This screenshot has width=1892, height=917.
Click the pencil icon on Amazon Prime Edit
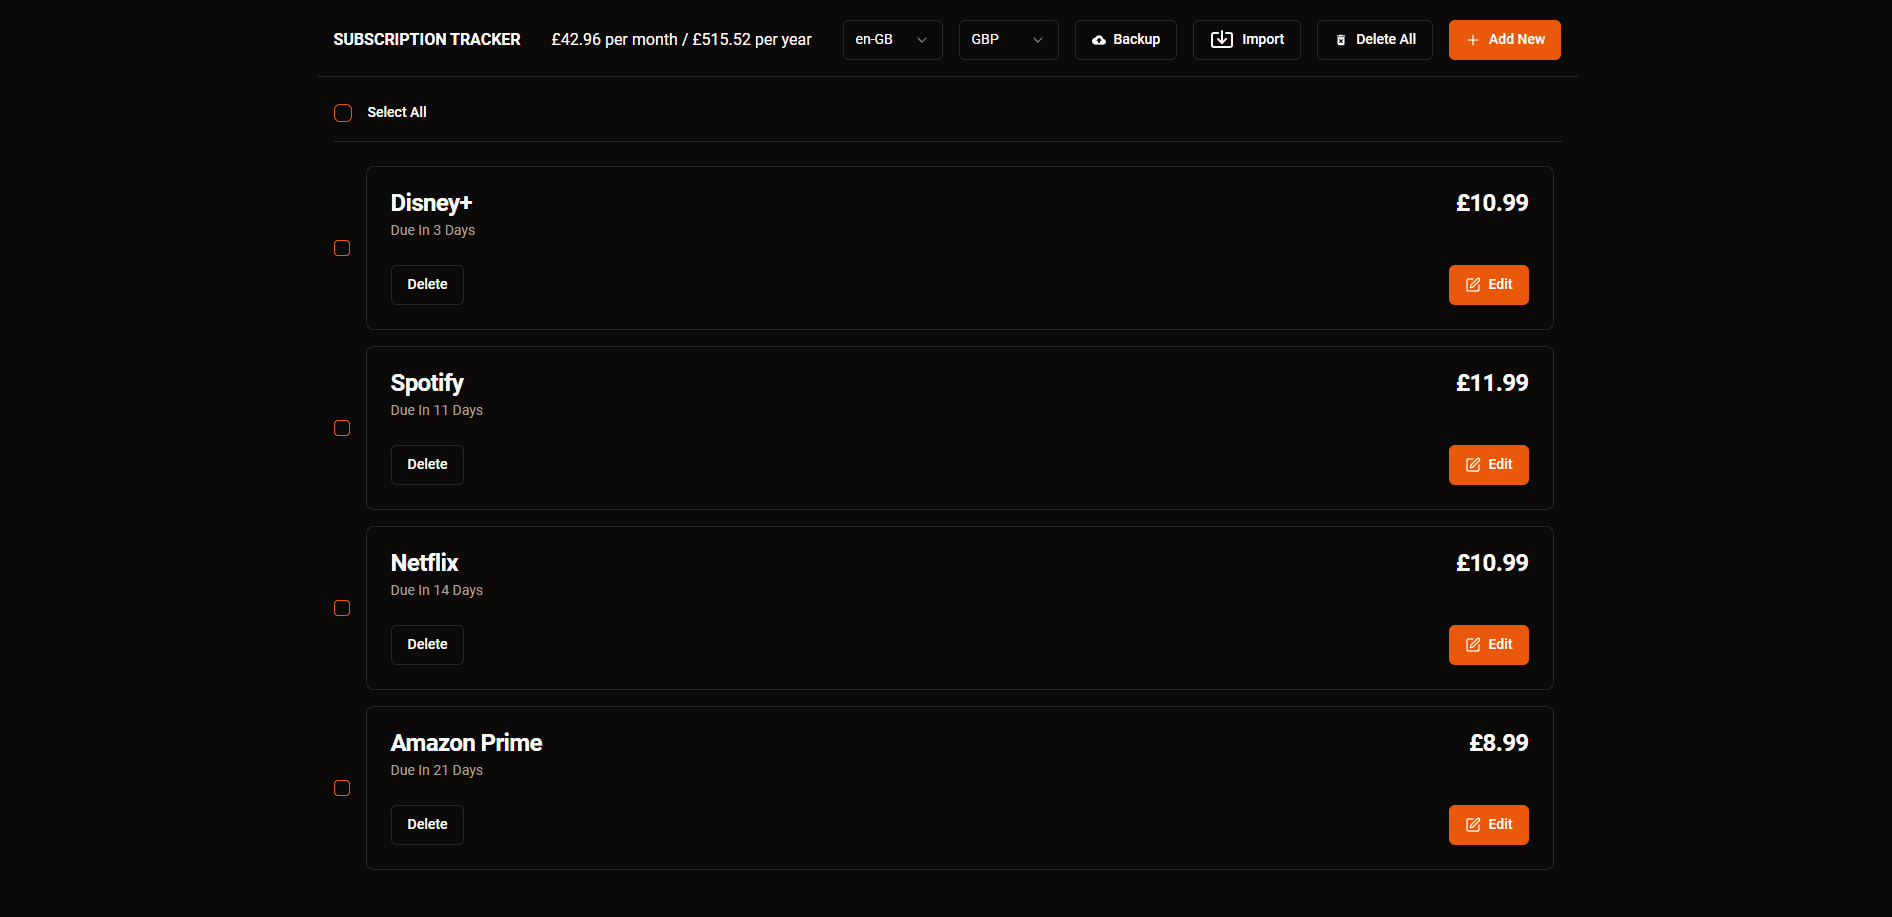point(1473,825)
